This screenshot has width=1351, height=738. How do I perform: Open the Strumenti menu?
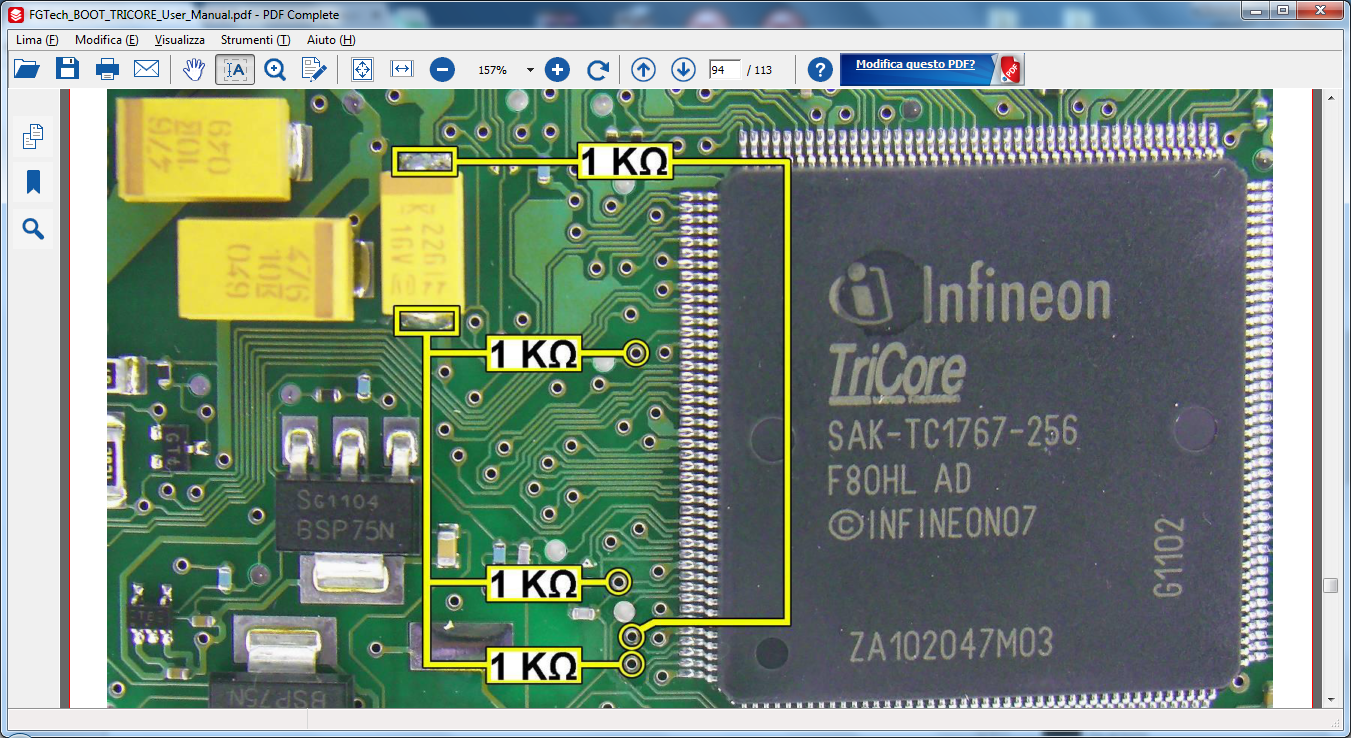(x=256, y=40)
